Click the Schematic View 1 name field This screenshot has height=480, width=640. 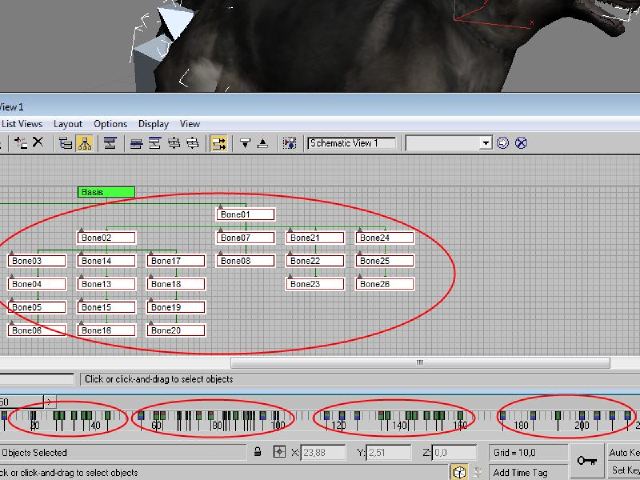[x=352, y=143]
